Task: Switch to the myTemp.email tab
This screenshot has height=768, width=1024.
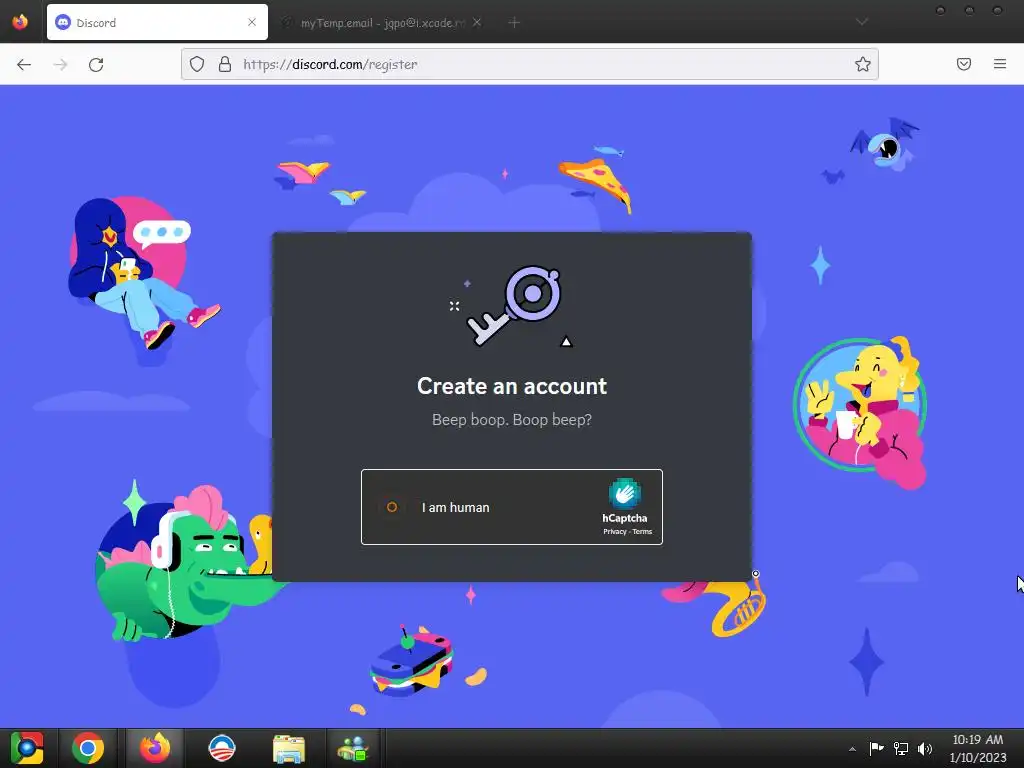Action: 382,22
